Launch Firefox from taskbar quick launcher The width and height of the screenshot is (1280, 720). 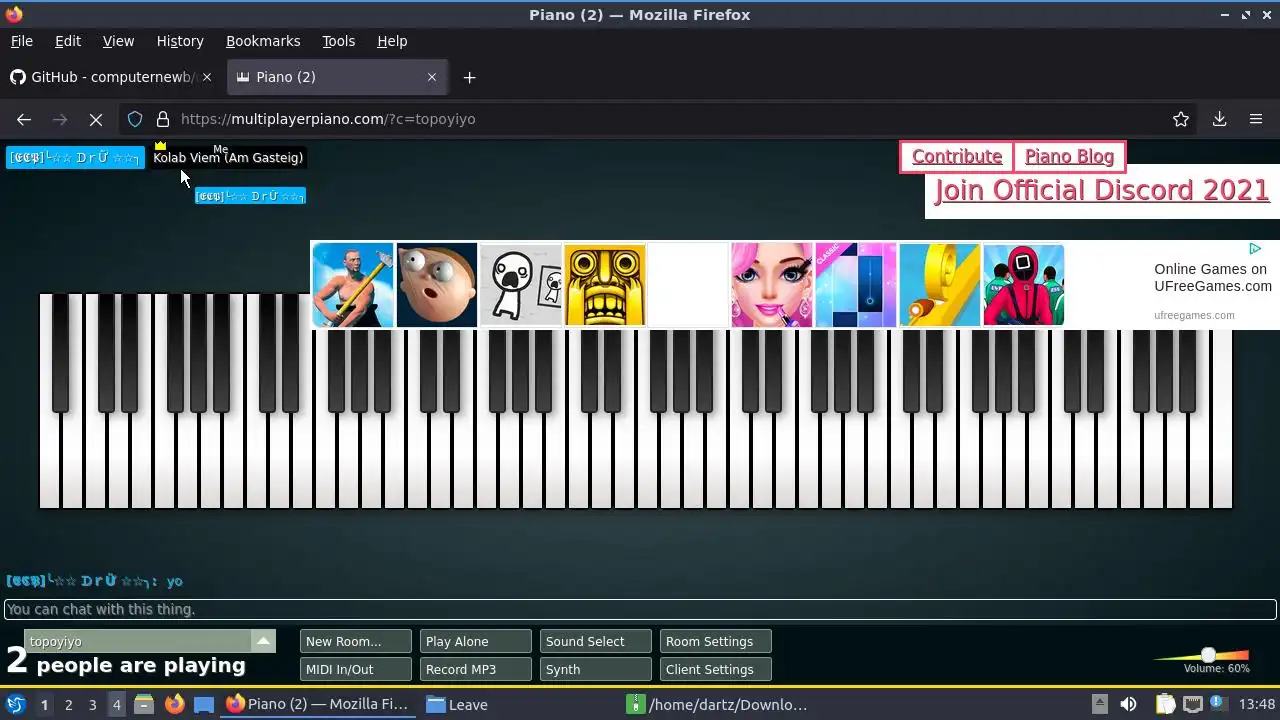coord(174,704)
